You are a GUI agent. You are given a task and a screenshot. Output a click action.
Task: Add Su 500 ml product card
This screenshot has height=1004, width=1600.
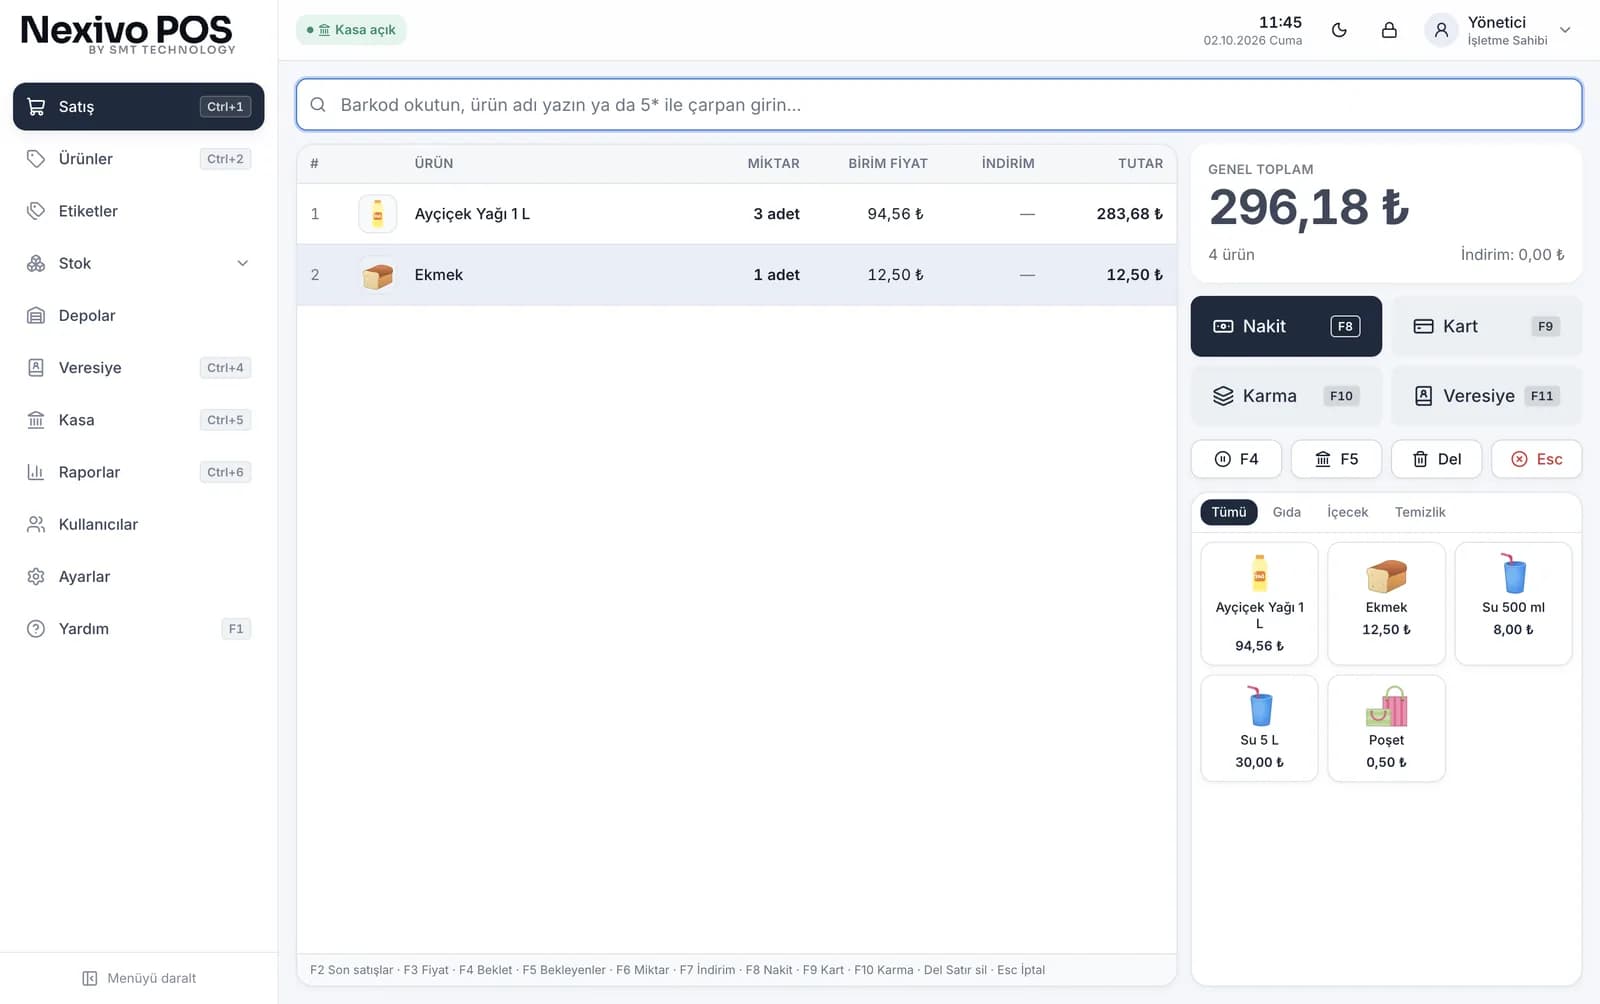1513,604
